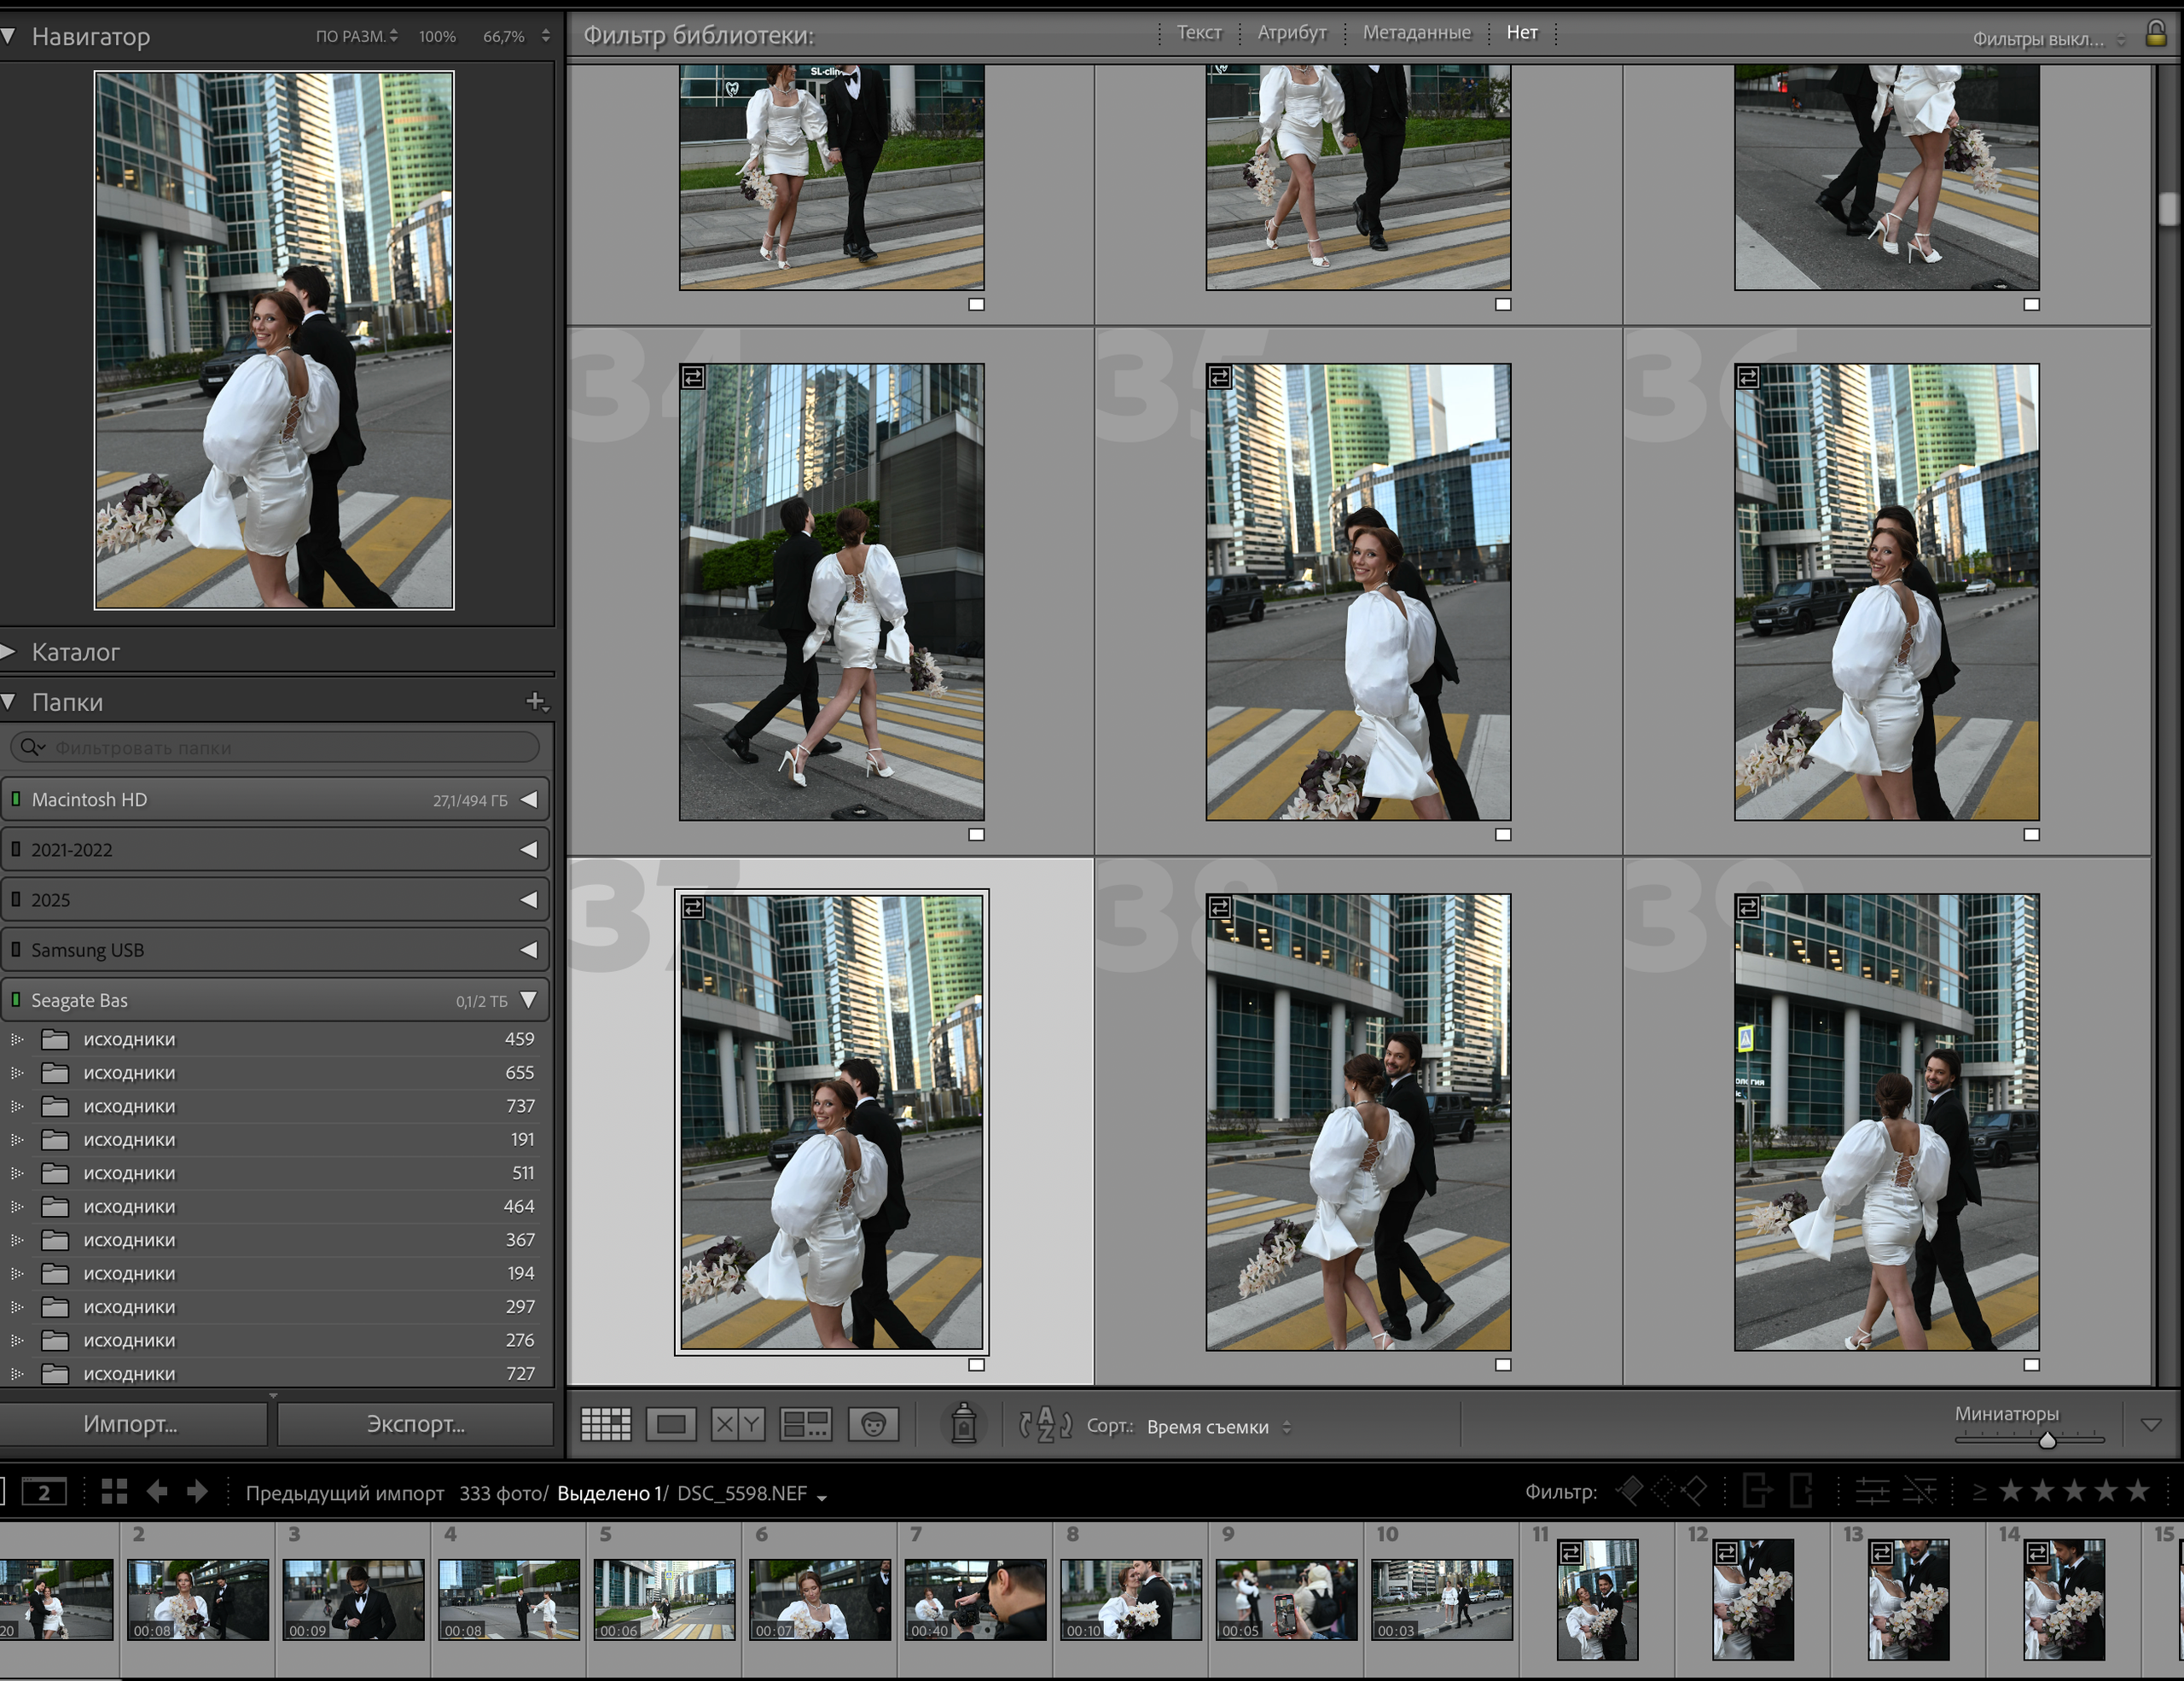This screenshot has width=2184, height=1681.
Task: Open Survey view icon
Action: [805, 1424]
